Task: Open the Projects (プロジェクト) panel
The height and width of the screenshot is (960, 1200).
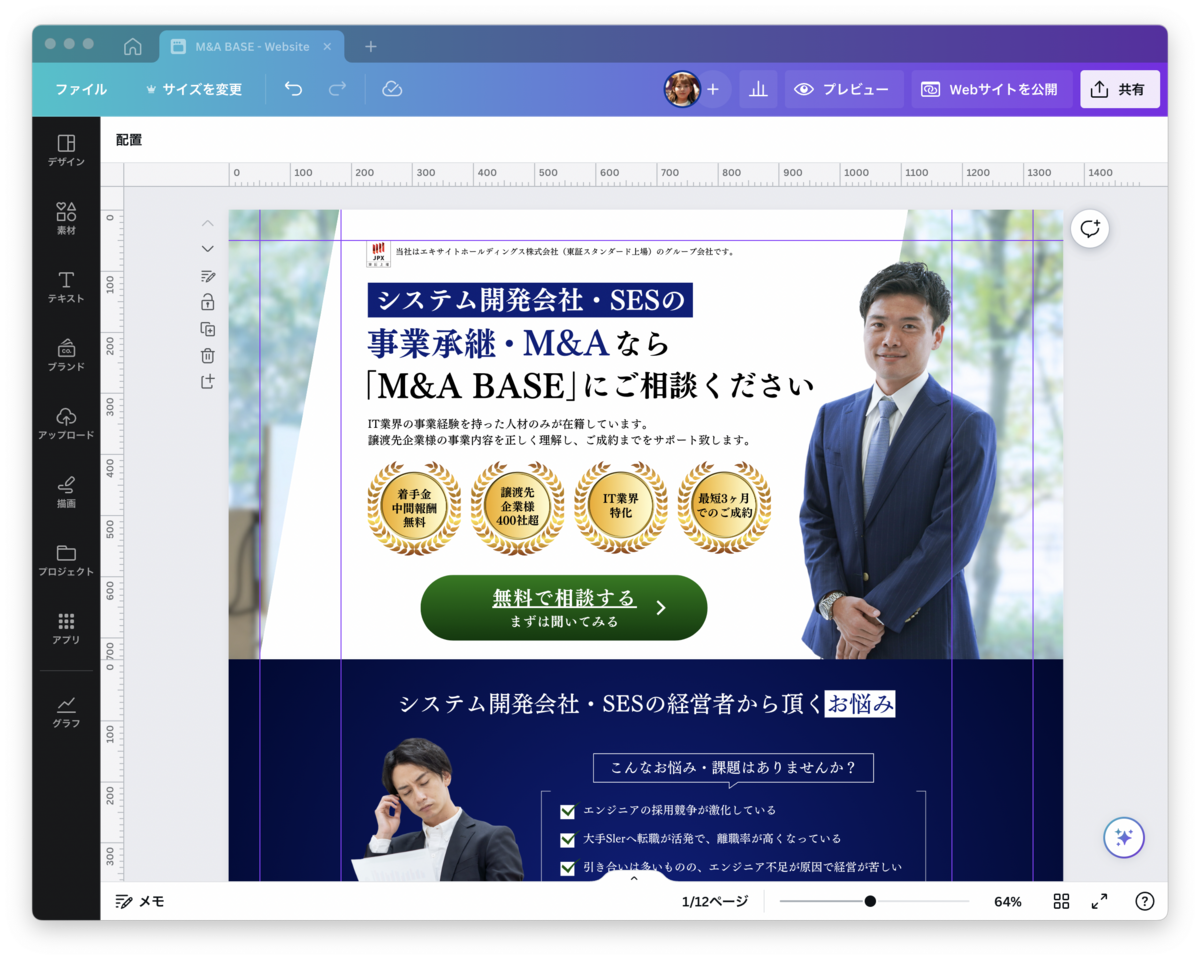Action: (x=66, y=560)
